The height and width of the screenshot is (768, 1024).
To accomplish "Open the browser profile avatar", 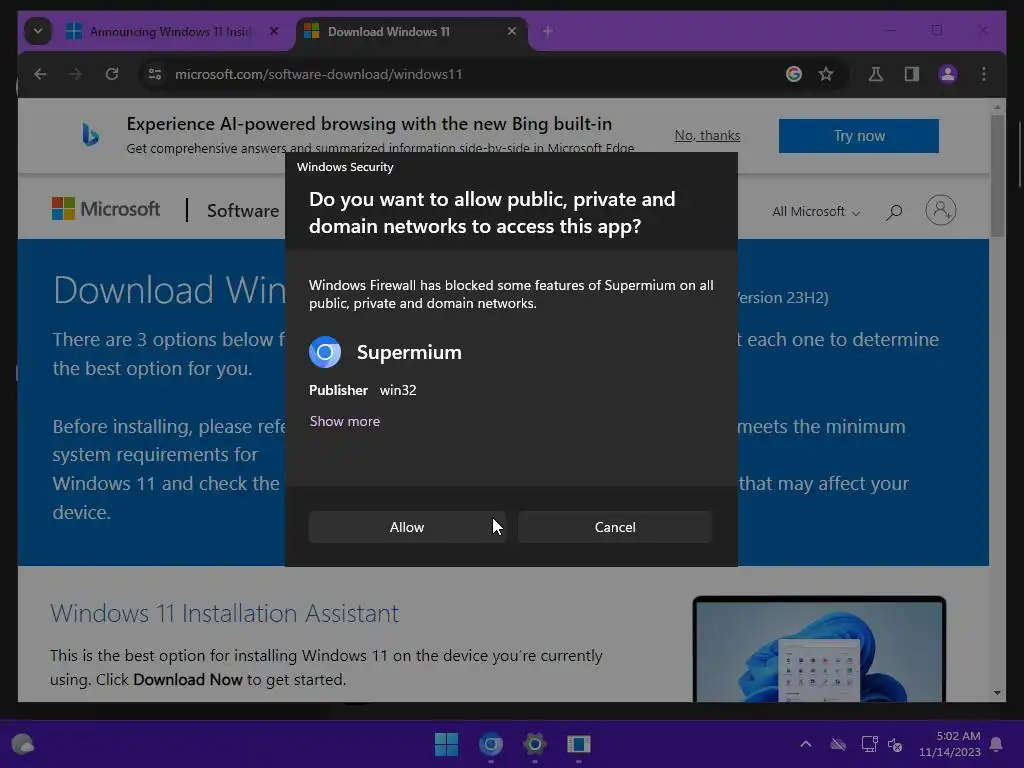I will [948, 74].
